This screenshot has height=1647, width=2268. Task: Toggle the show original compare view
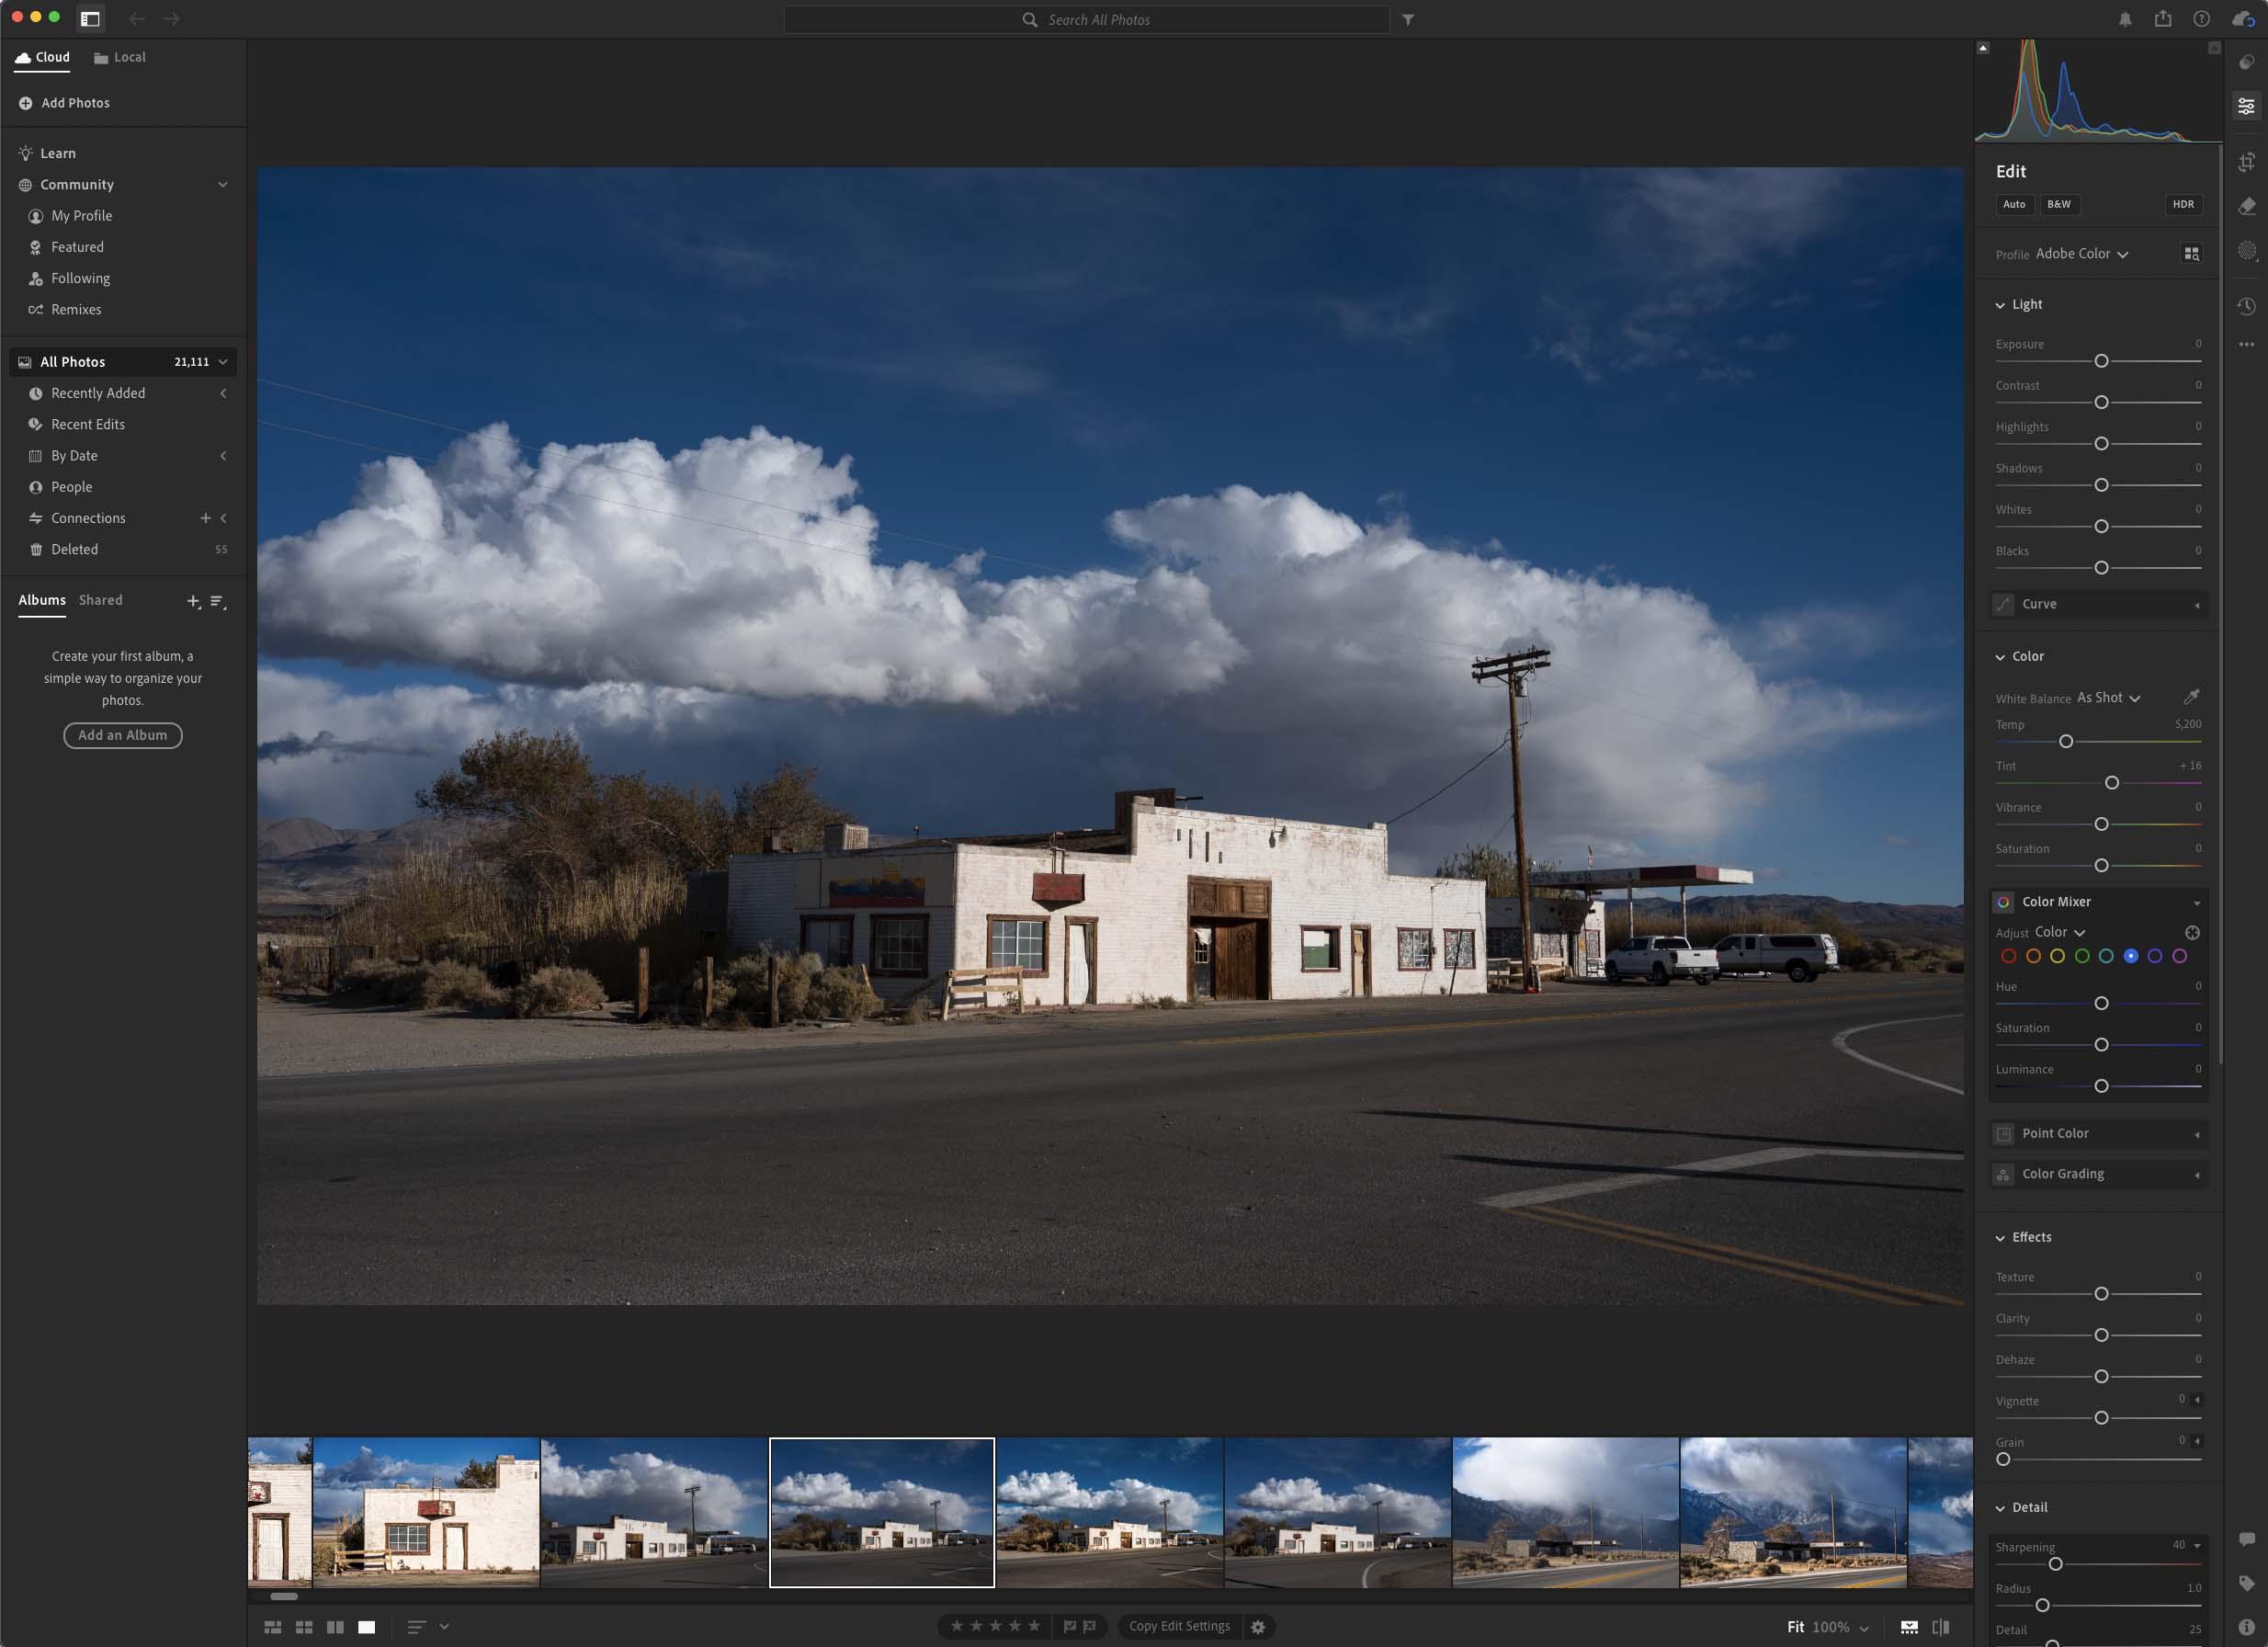click(x=1940, y=1627)
